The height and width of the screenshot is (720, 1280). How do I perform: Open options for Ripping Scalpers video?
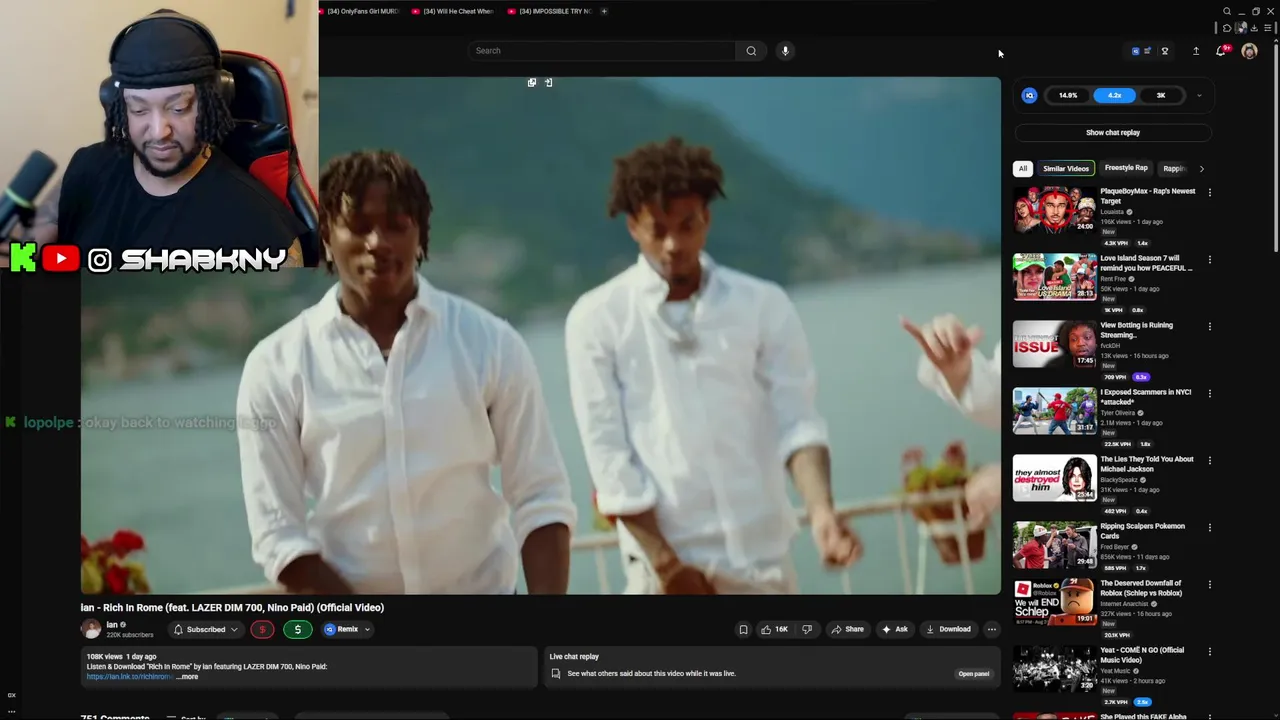[x=1210, y=527]
